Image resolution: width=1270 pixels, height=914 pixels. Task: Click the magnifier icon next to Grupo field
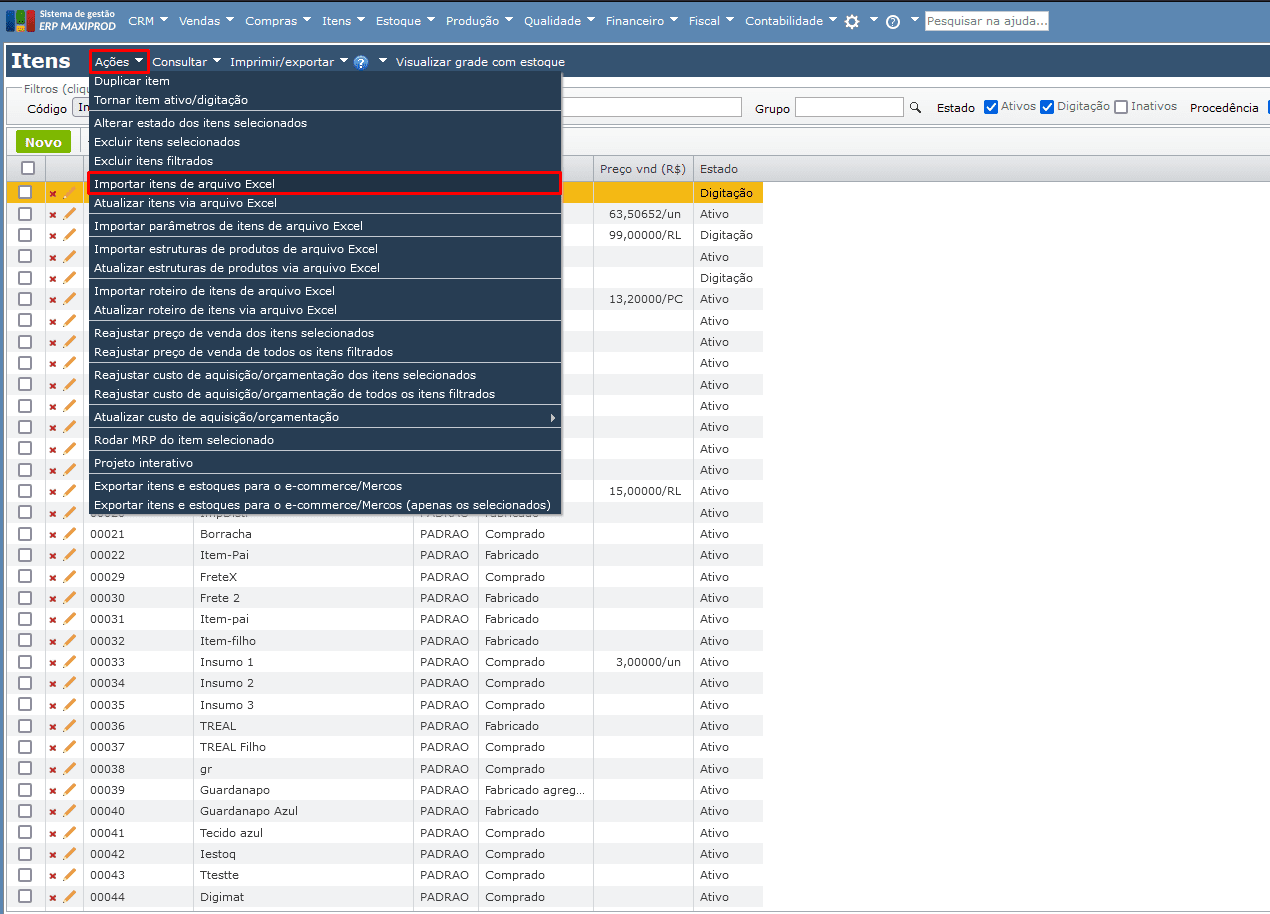(x=915, y=107)
